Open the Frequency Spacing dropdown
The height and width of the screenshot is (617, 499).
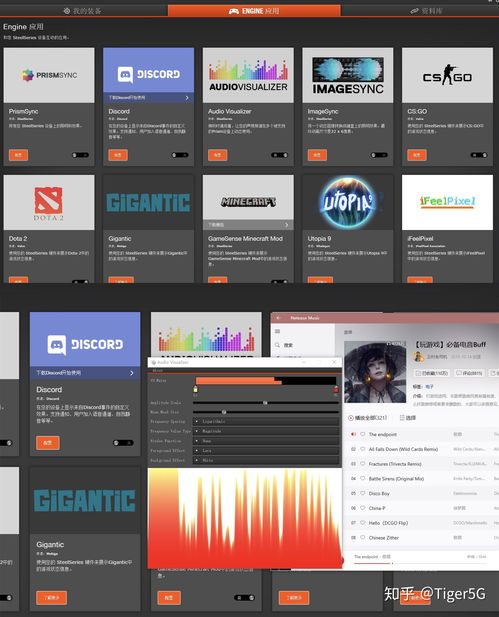266,421
